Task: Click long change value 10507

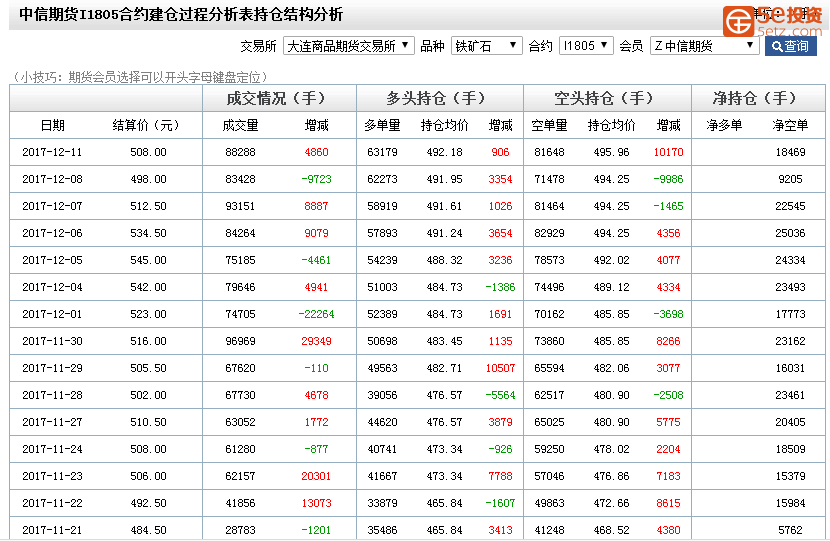Action: click(x=500, y=368)
